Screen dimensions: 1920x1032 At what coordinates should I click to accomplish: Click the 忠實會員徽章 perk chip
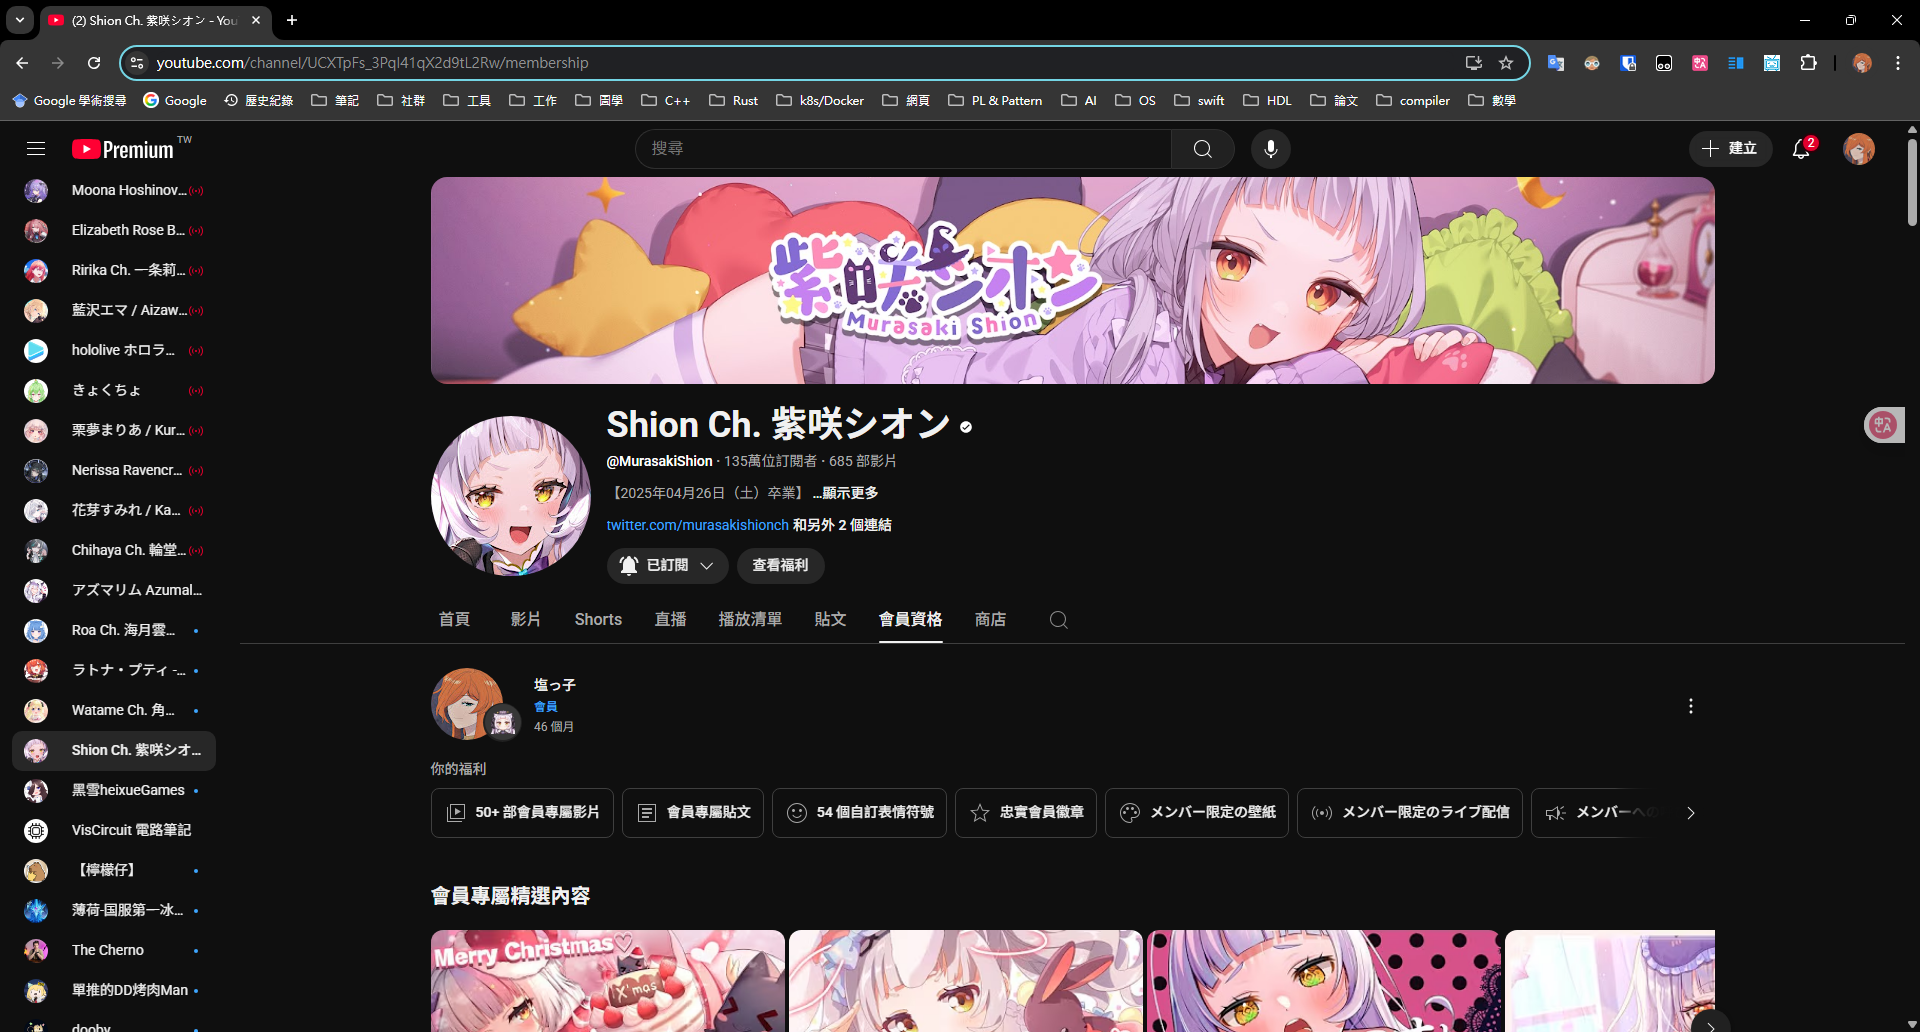(x=1026, y=813)
